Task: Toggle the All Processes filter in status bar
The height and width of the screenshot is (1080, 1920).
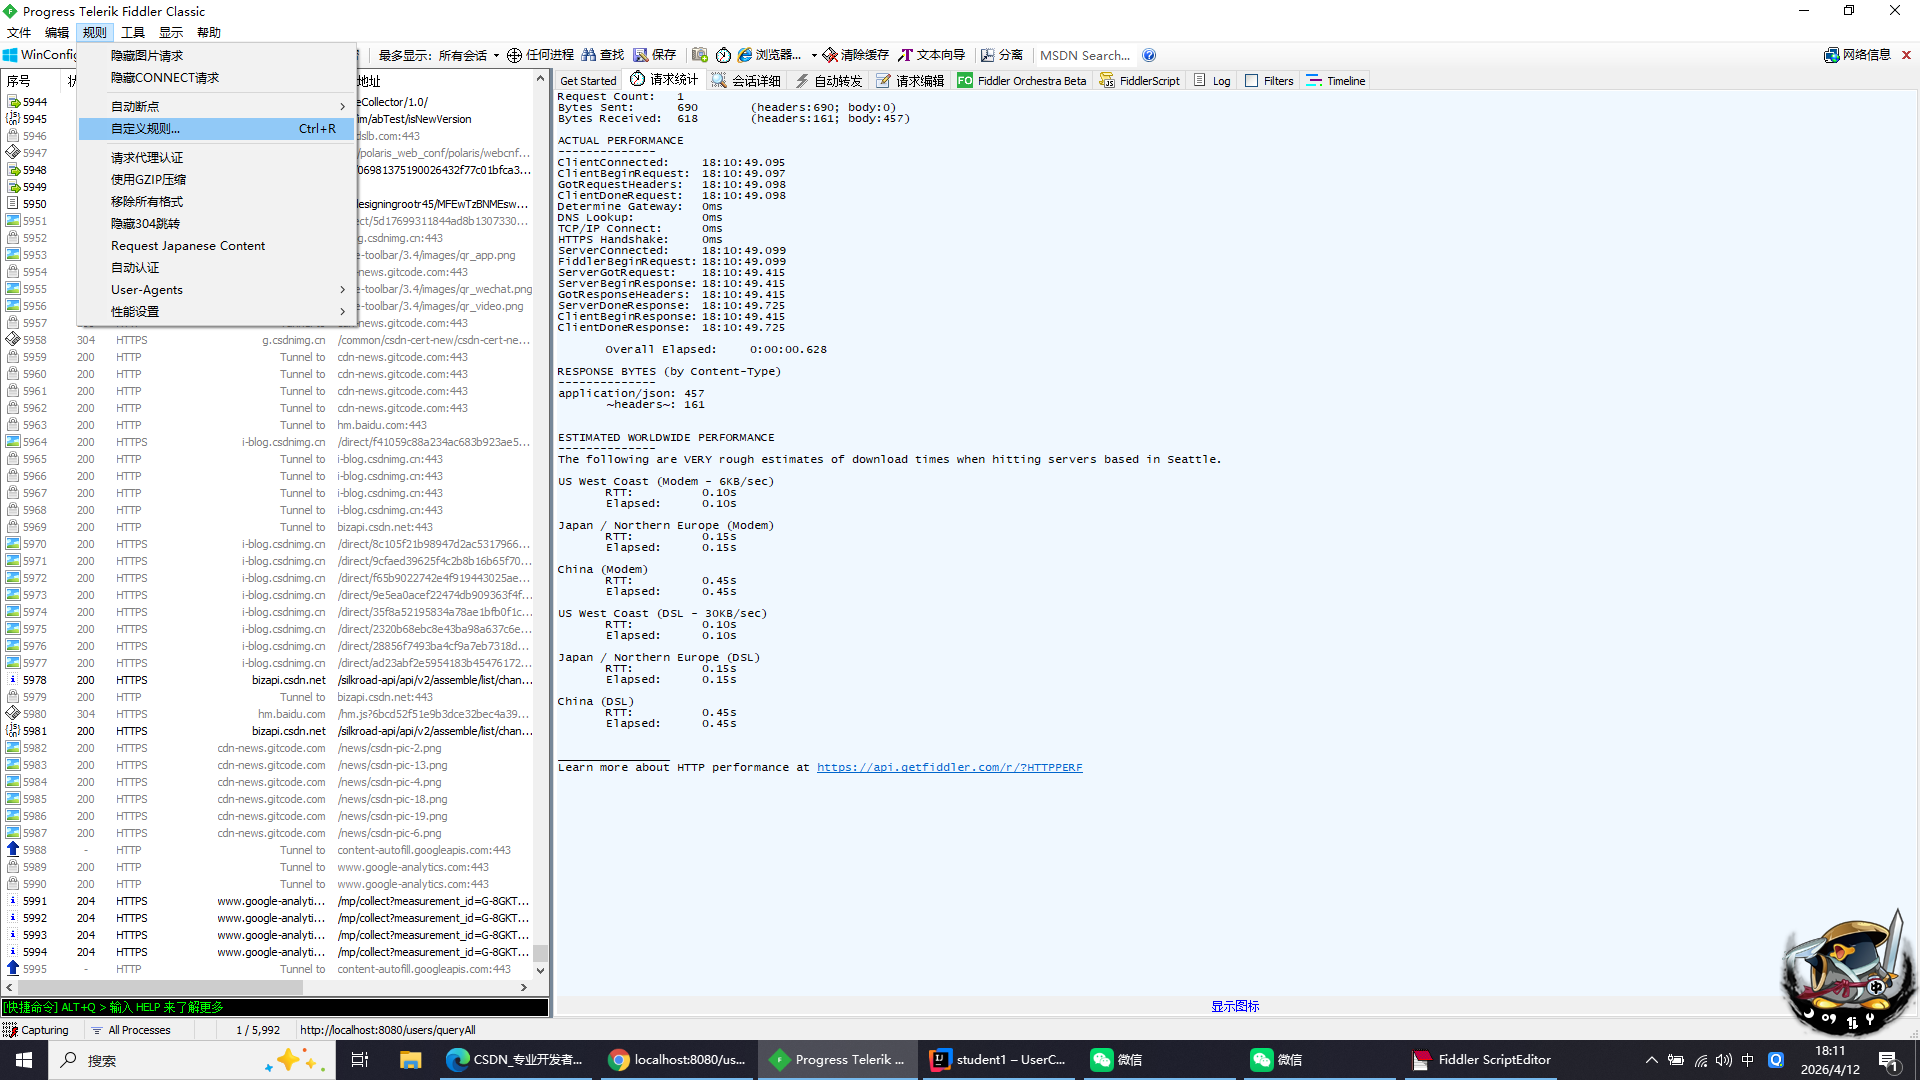Action: coord(130,1030)
